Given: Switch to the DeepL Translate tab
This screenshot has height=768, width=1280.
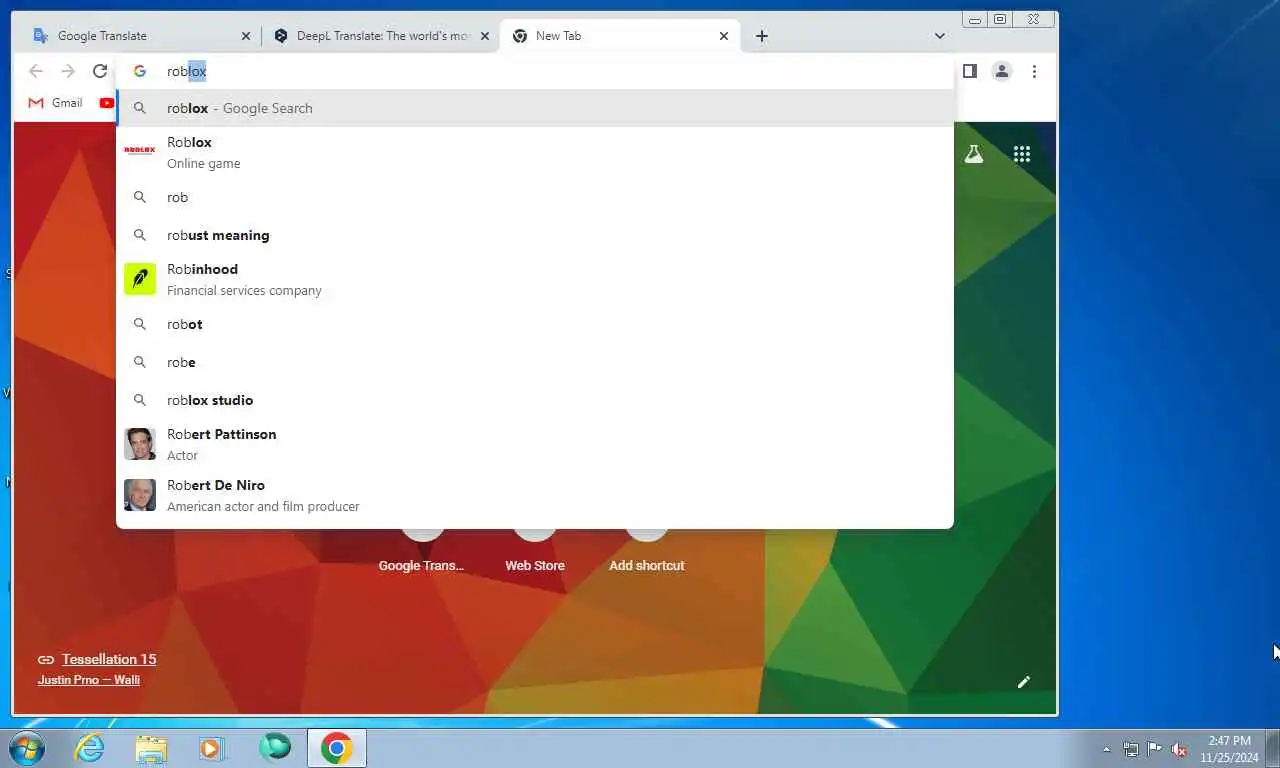Looking at the screenshot, I should (381, 36).
